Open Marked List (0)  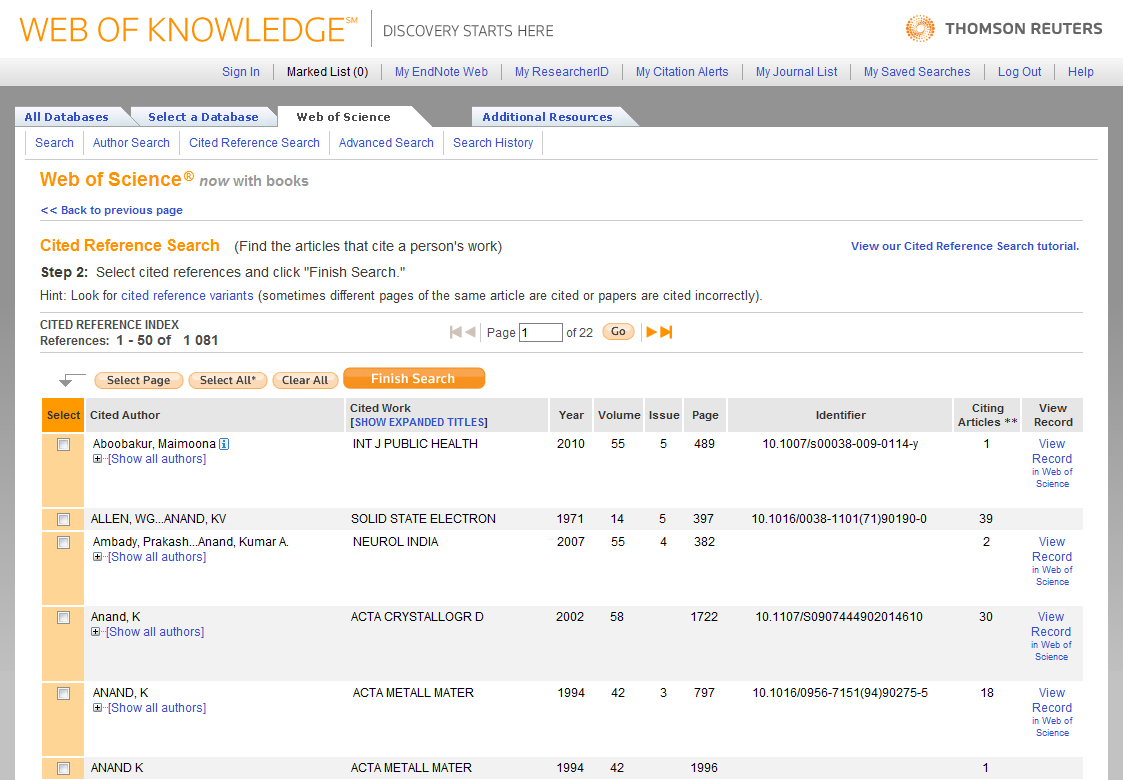pyautogui.click(x=327, y=72)
